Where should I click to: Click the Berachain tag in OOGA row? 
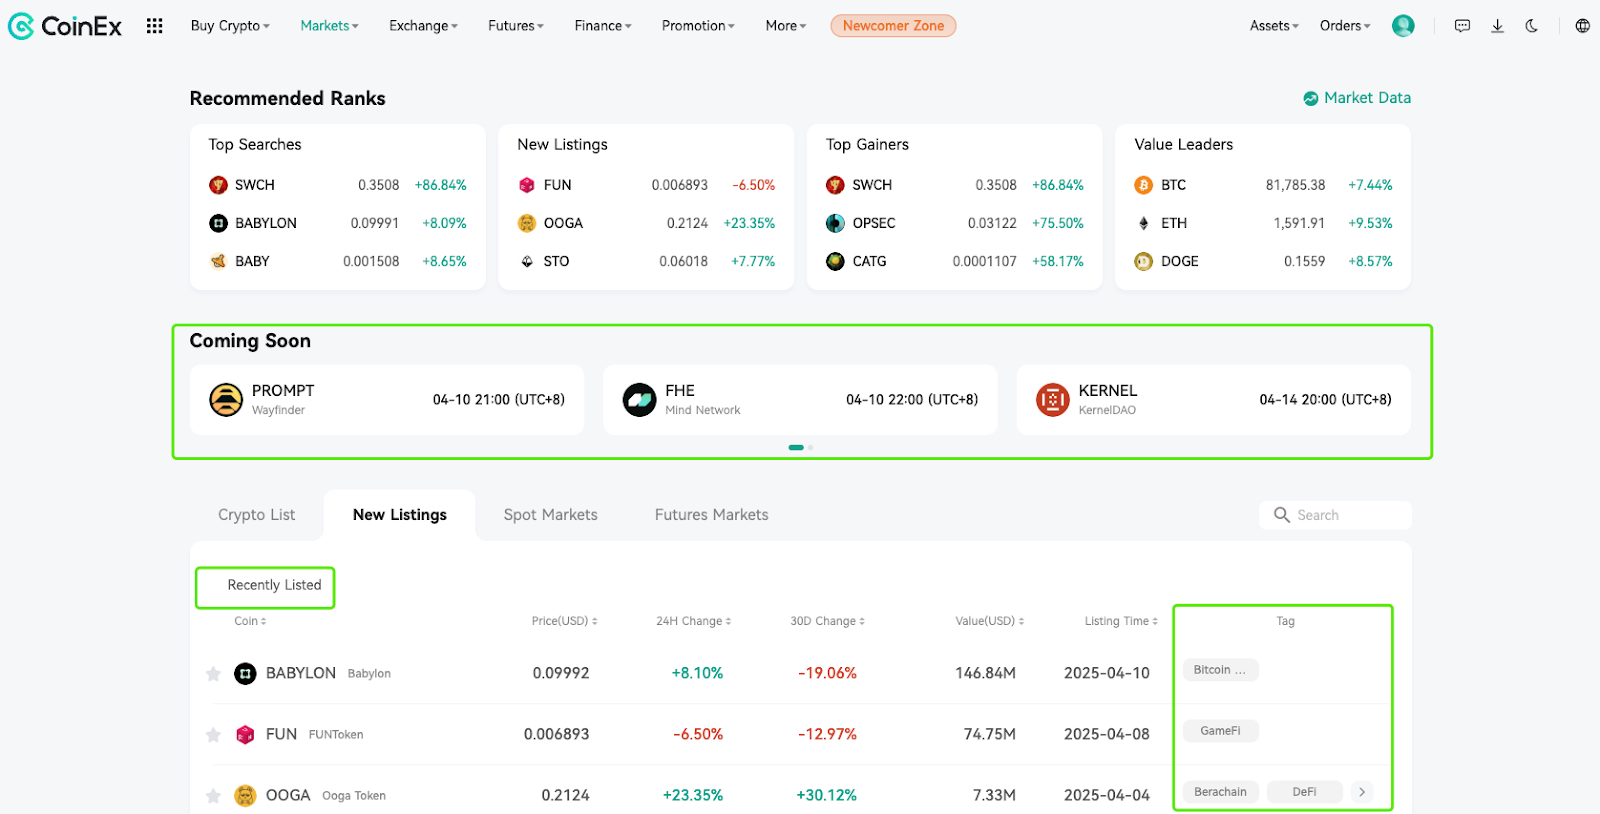[1220, 792]
